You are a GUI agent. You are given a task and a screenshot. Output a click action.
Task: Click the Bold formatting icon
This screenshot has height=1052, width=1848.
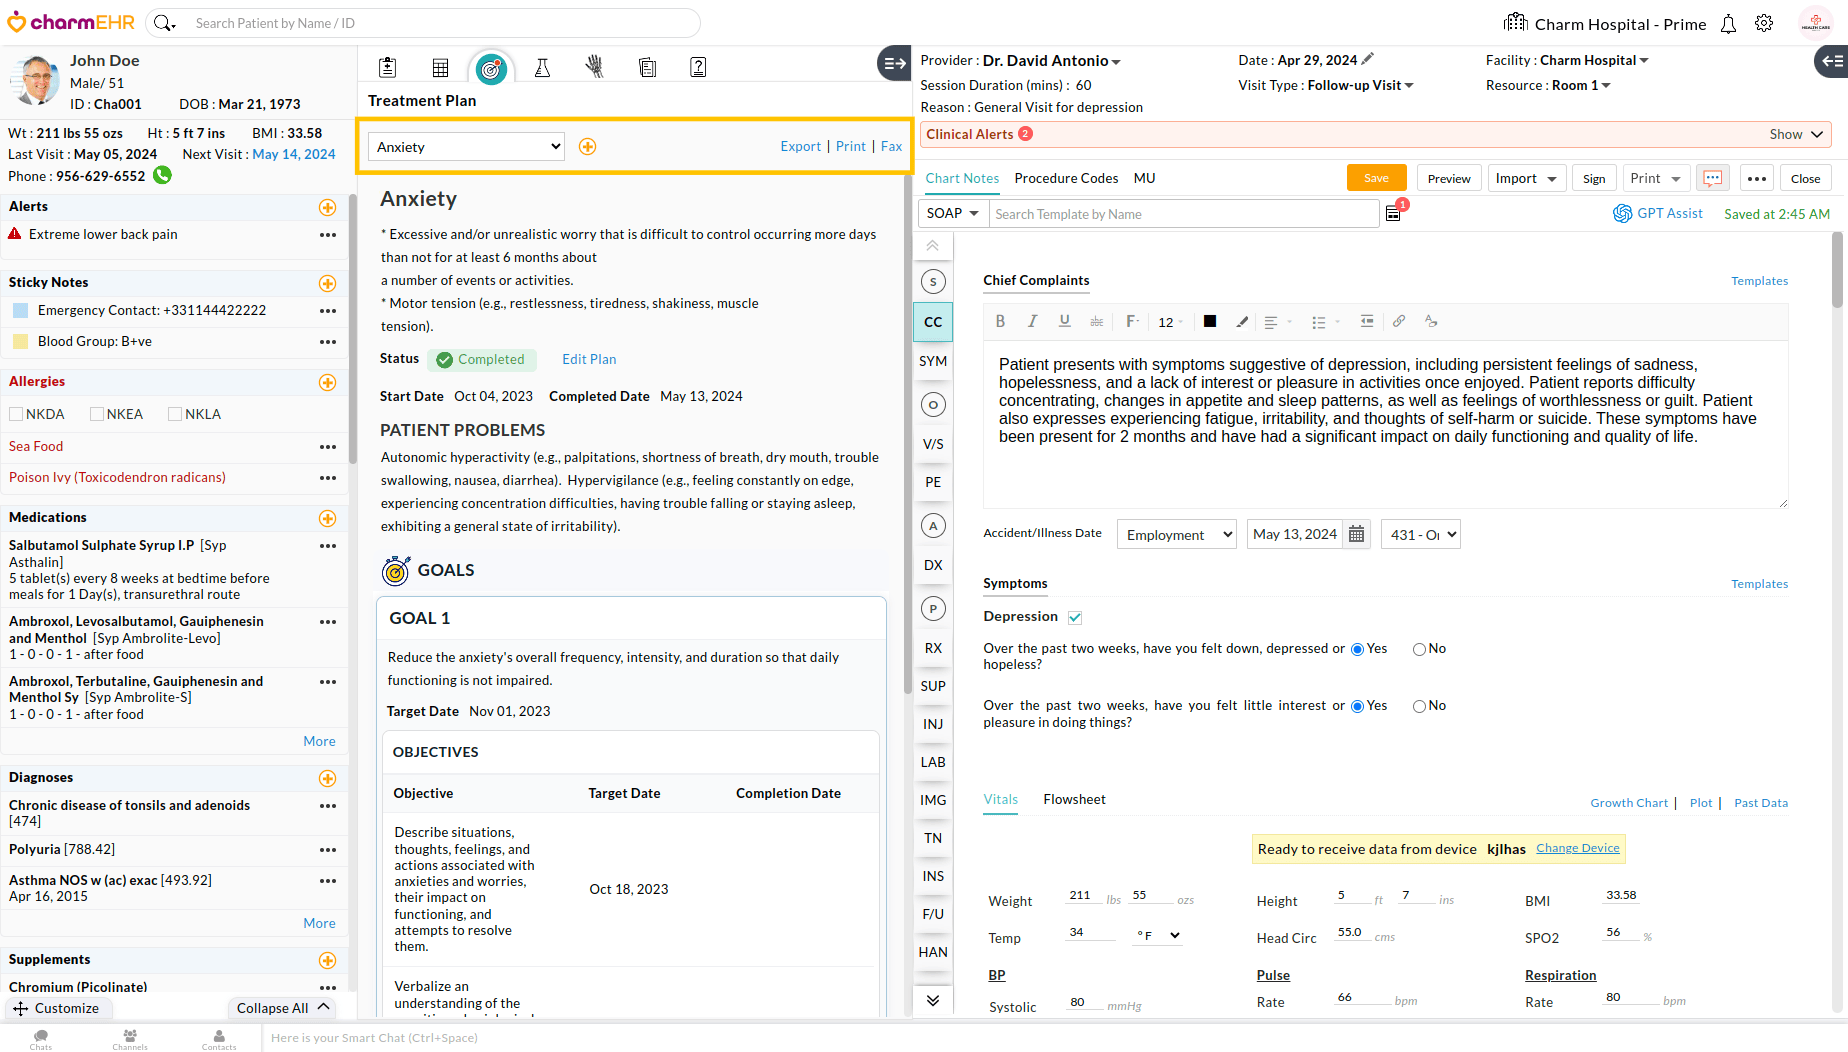[x=1000, y=322]
